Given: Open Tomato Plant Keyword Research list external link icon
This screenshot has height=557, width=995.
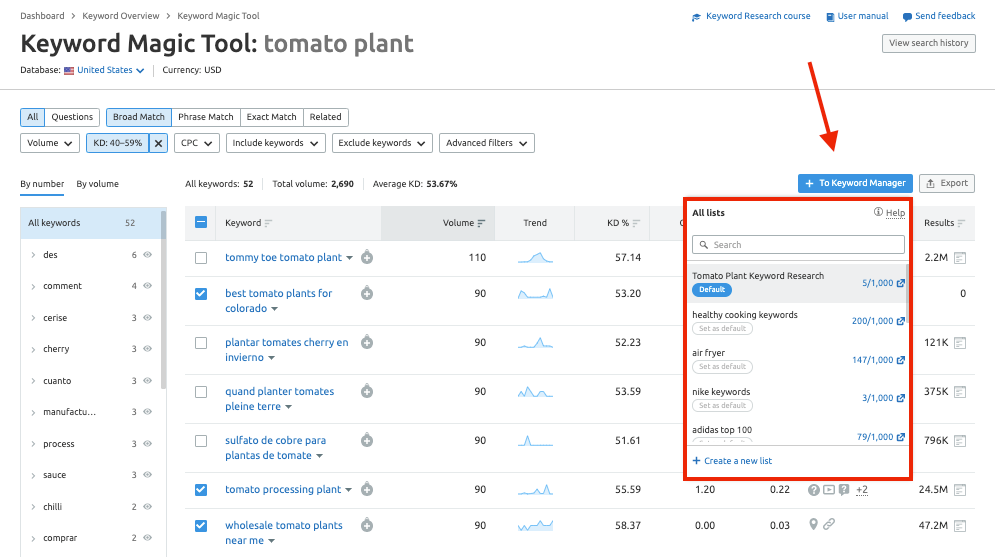Looking at the screenshot, I should click(x=900, y=283).
